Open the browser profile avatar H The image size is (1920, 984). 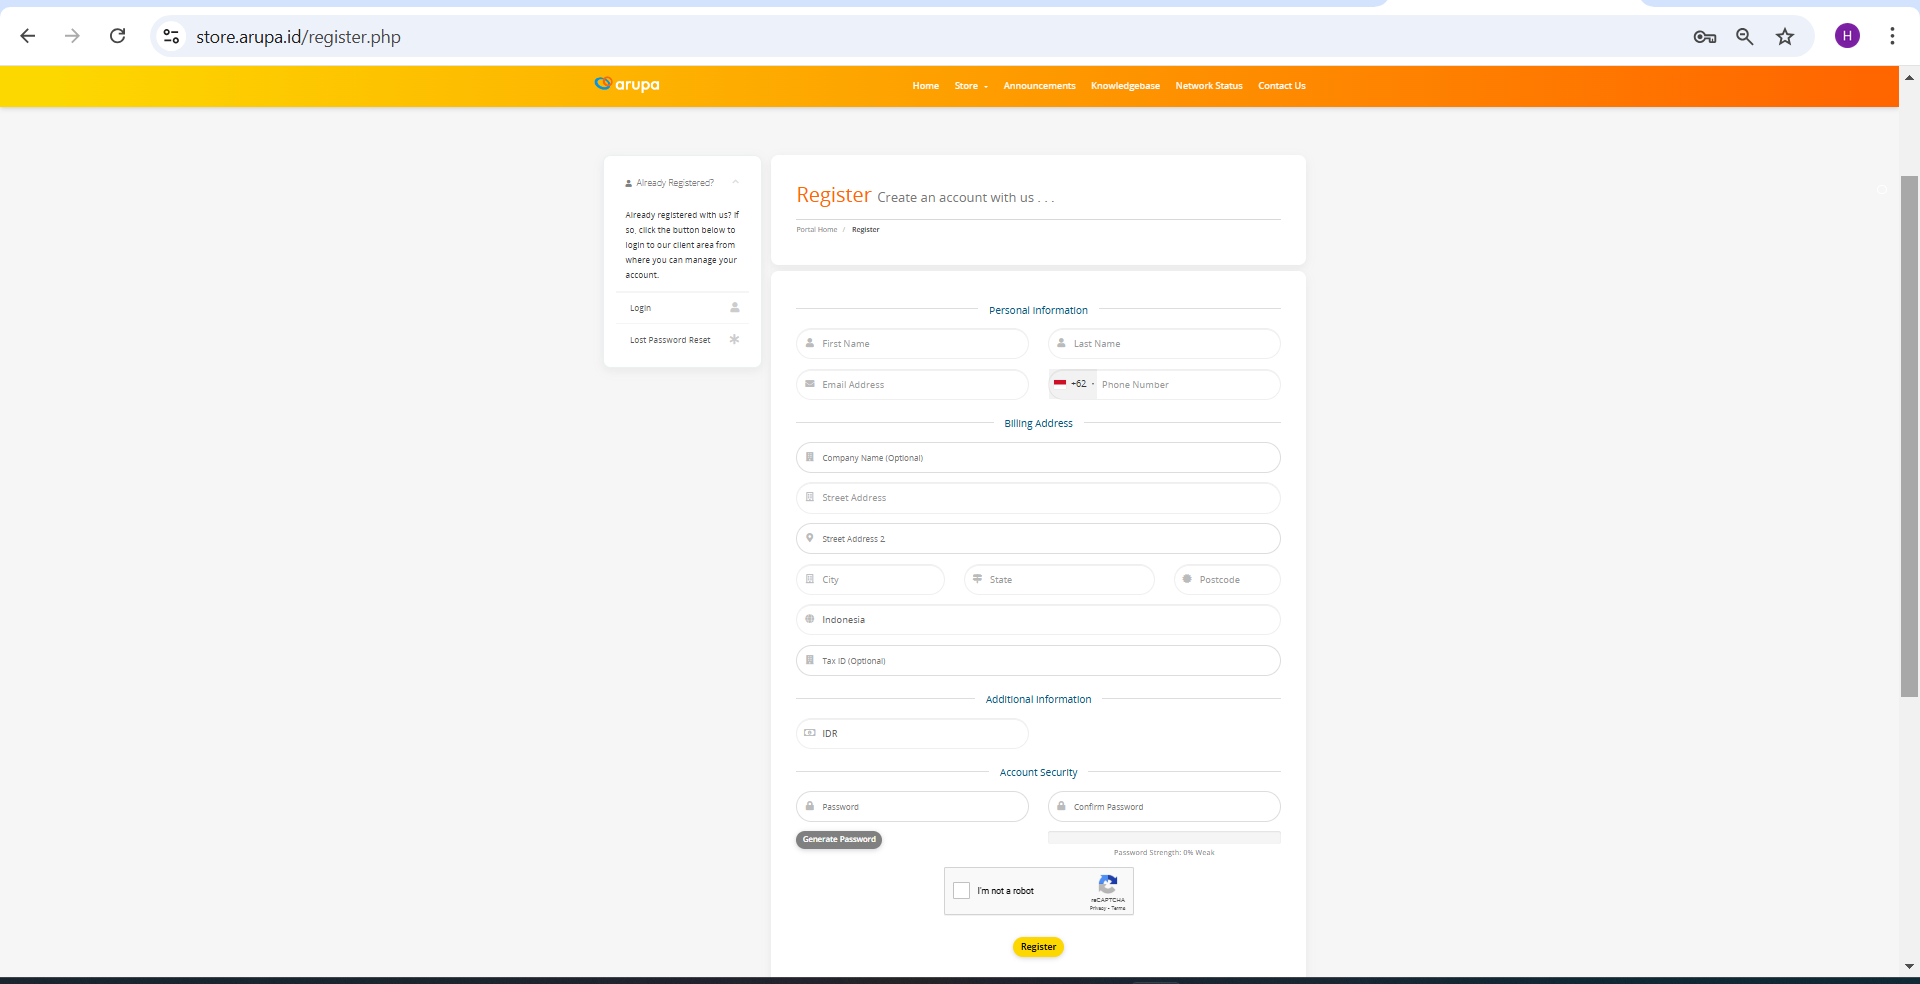click(1847, 36)
